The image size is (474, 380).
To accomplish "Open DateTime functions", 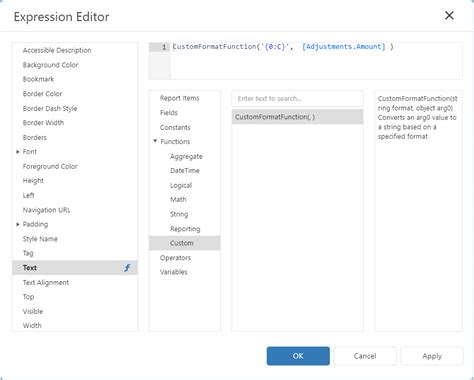I will coord(185,171).
